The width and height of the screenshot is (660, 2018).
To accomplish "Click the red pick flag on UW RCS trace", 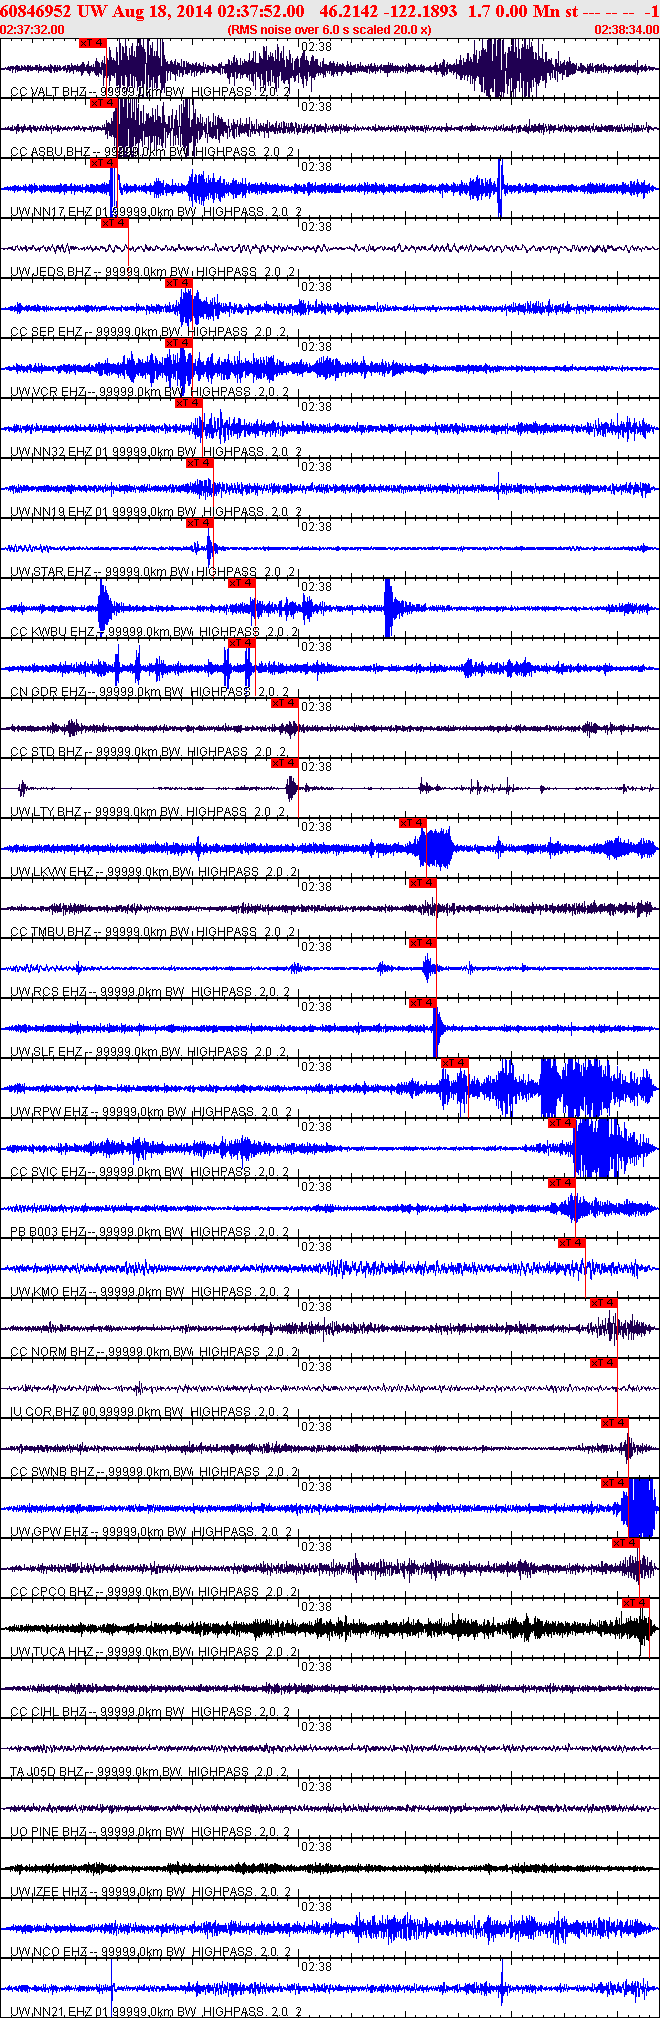I will 423,943.
